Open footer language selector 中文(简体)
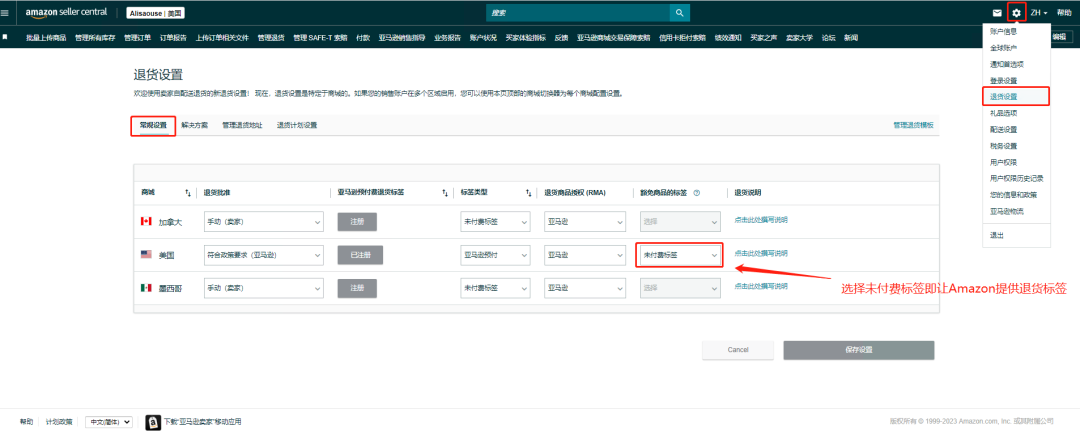 click(x=108, y=422)
